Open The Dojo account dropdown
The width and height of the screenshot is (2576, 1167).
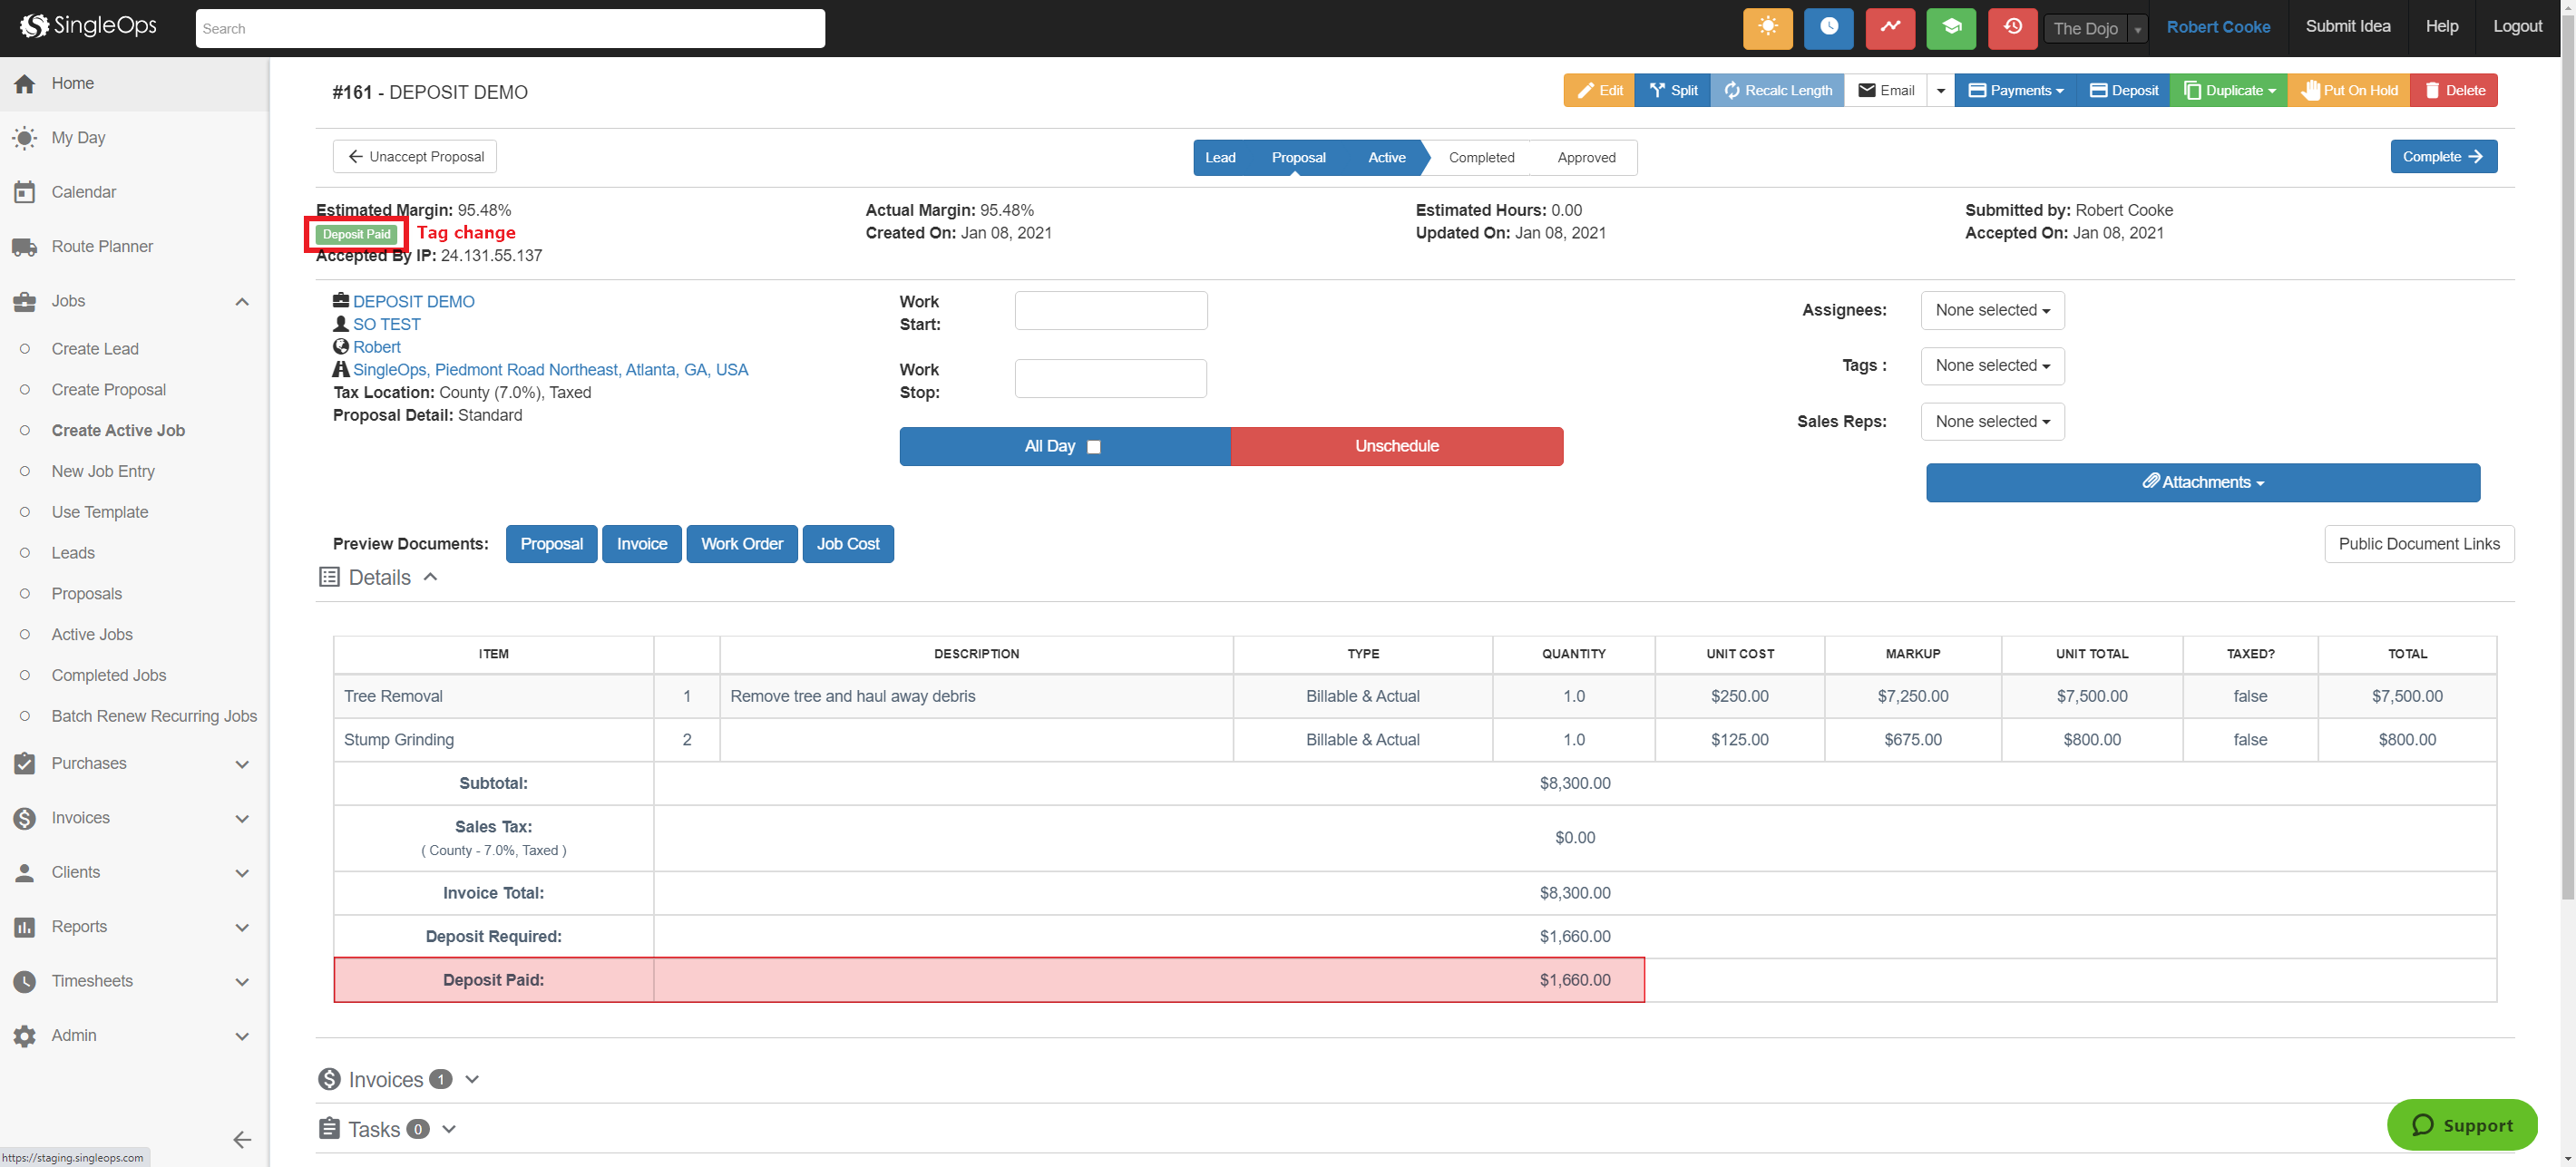[2095, 28]
